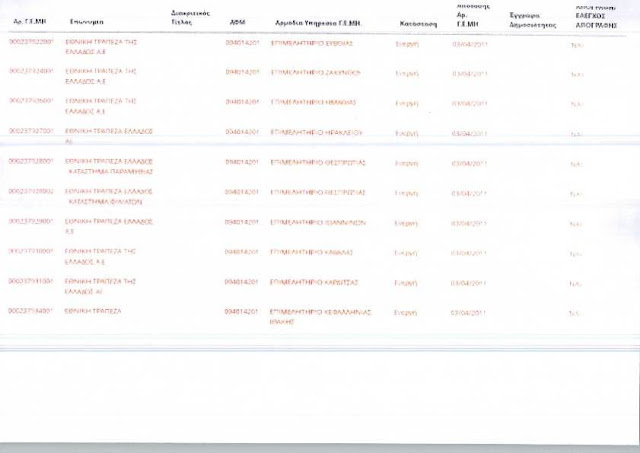Click ΝΑΙ value in ΖΑΚΥΝΘΟΥ row

[x=577, y=75]
